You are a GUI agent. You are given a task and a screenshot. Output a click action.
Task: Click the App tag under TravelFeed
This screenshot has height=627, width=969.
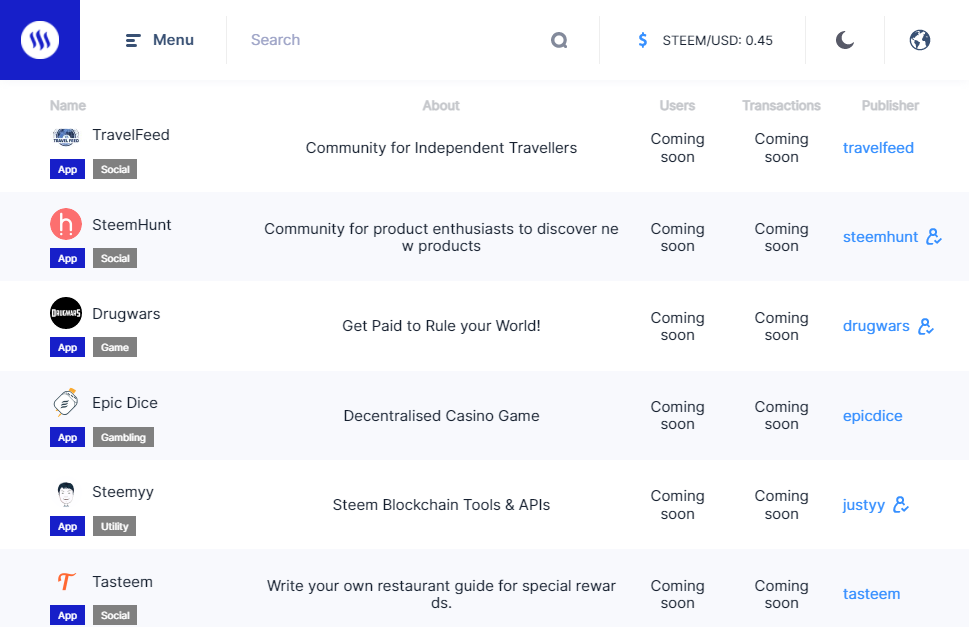coord(67,169)
